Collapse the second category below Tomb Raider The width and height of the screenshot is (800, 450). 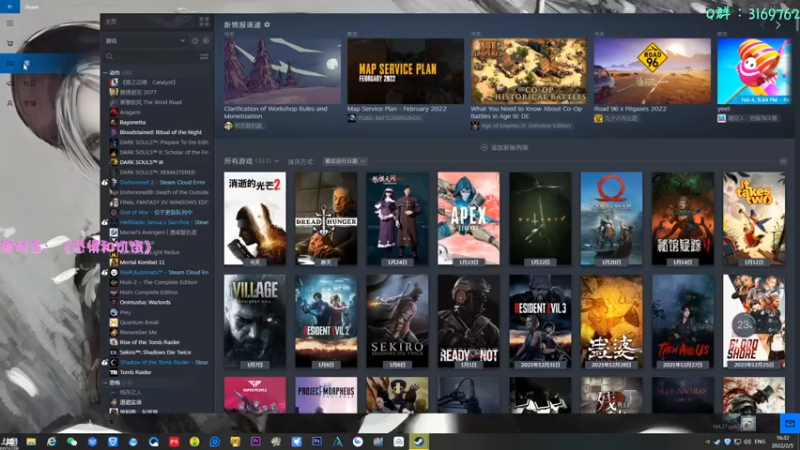pyautogui.click(x=106, y=382)
